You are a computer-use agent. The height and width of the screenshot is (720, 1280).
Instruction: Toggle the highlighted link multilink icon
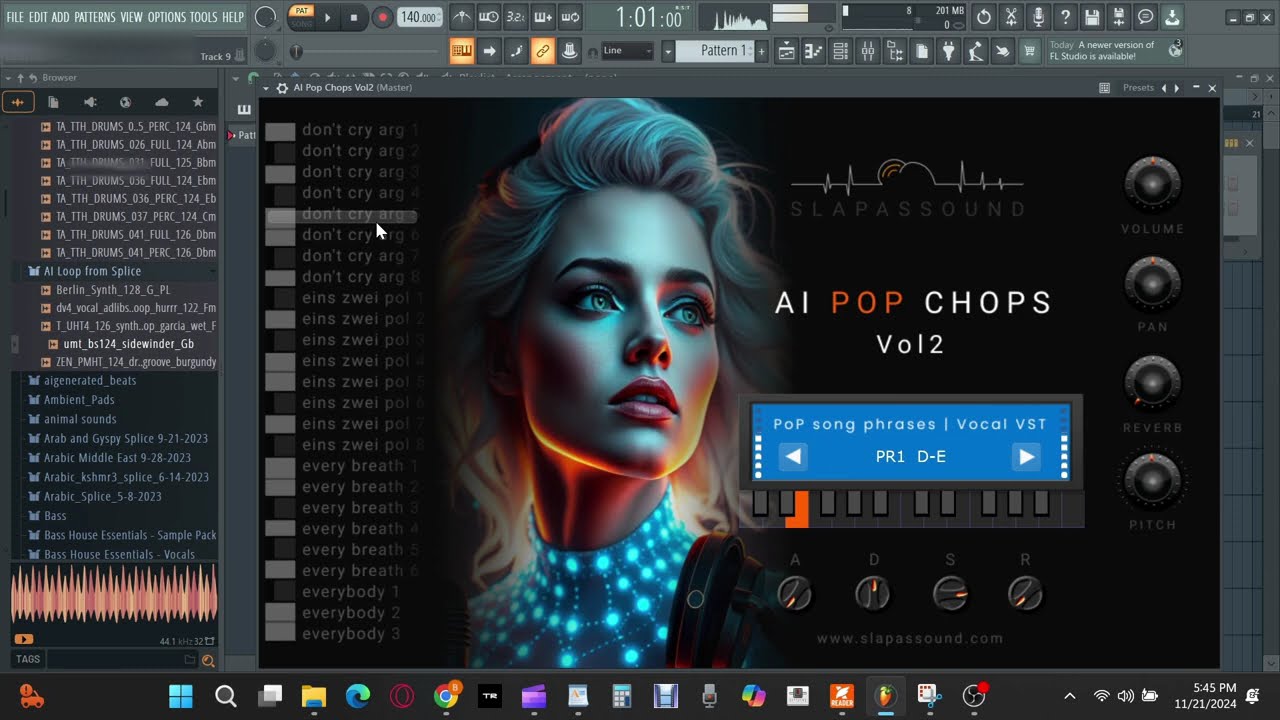(543, 51)
